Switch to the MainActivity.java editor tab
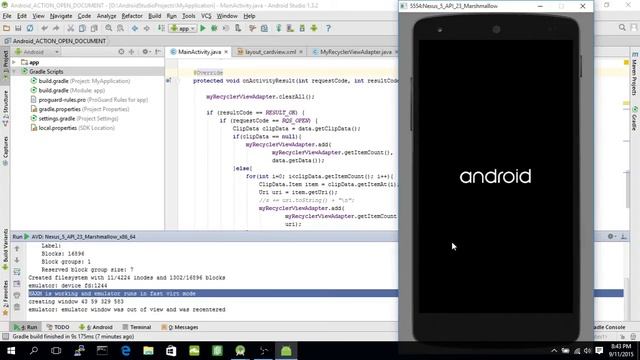The image size is (640, 360). pos(199,52)
